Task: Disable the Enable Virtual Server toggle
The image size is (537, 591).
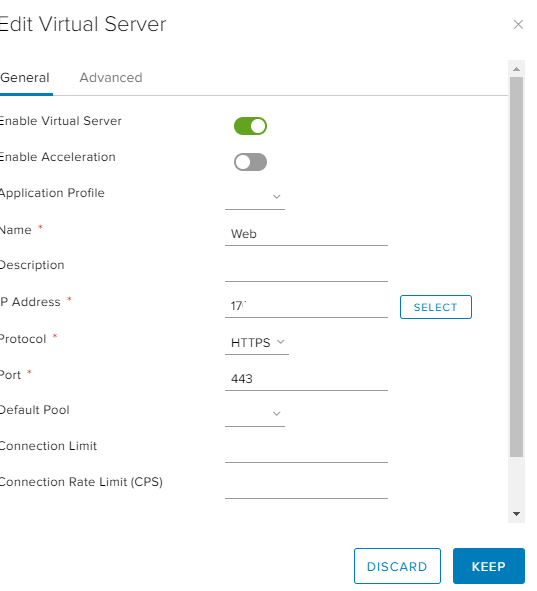Action: pos(250,126)
